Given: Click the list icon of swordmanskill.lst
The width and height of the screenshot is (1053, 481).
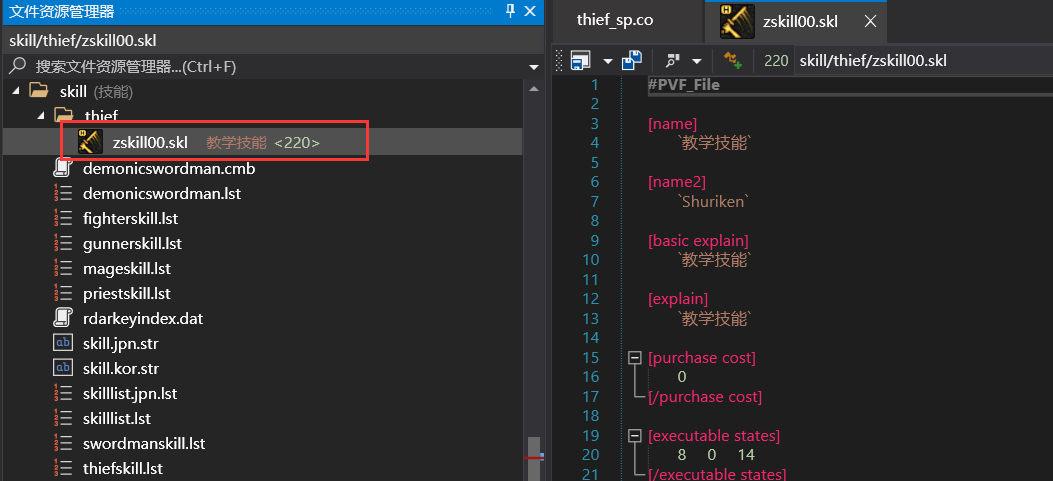Looking at the screenshot, I should [62, 443].
